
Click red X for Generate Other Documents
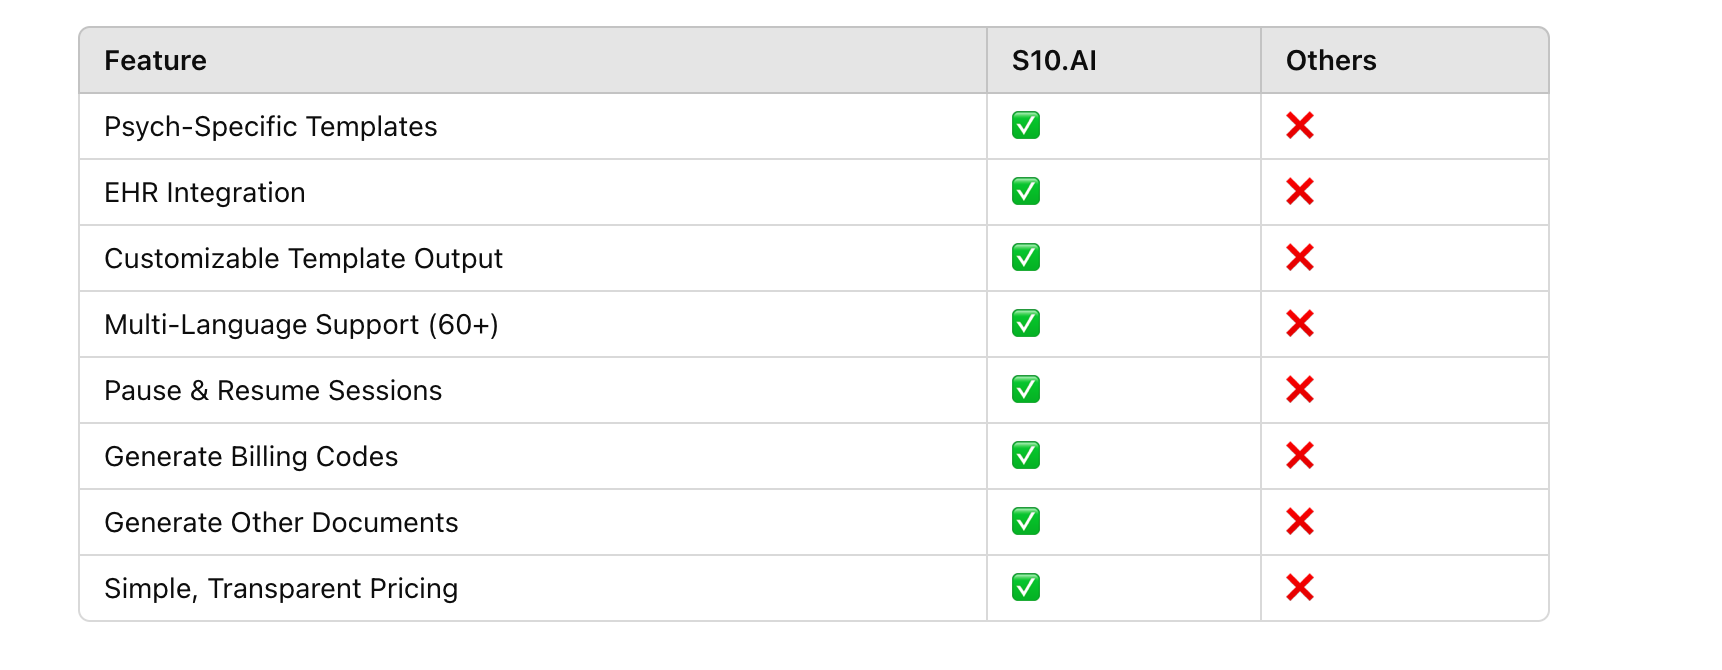(1300, 522)
